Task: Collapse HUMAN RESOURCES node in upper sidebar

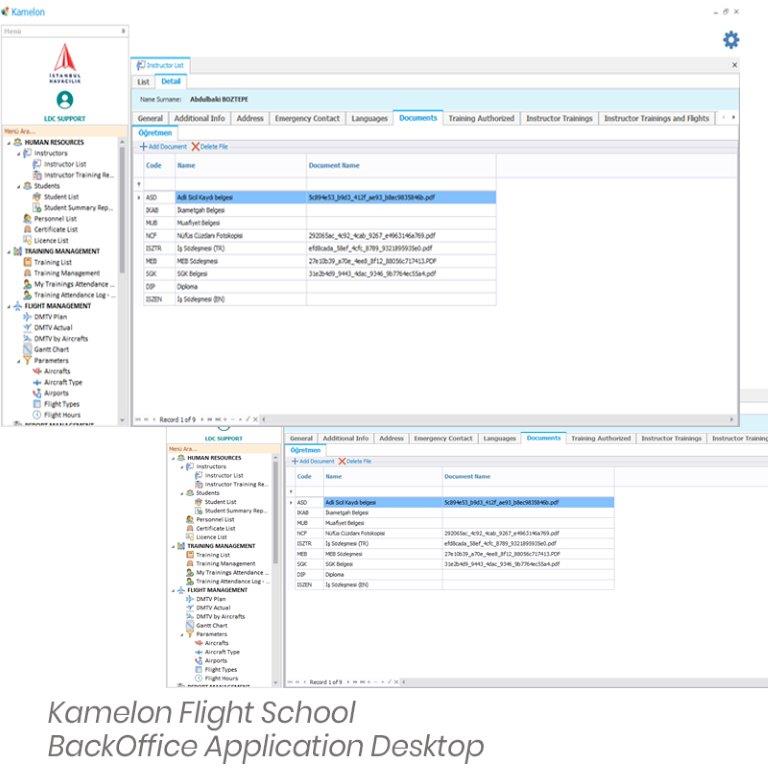Action: coord(9,143)
